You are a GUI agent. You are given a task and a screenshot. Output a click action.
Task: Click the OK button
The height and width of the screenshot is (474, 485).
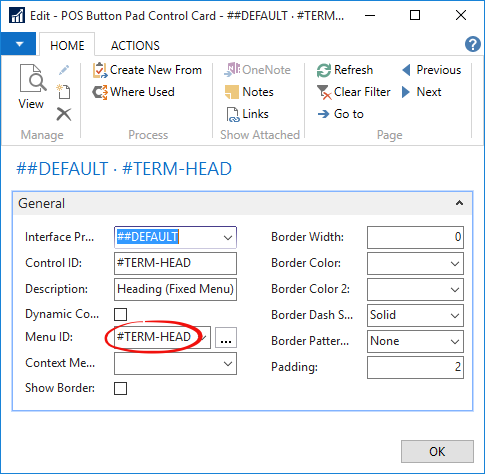(437, 451)
